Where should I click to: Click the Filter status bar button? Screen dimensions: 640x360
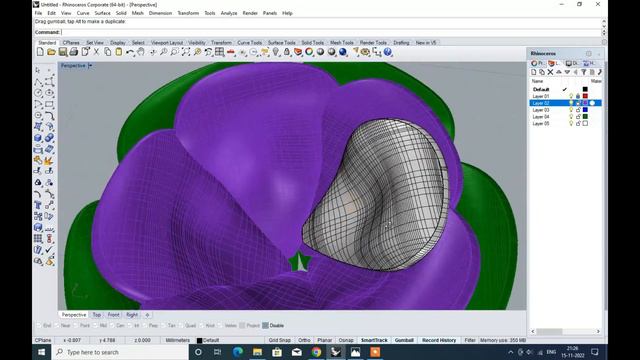470,340
